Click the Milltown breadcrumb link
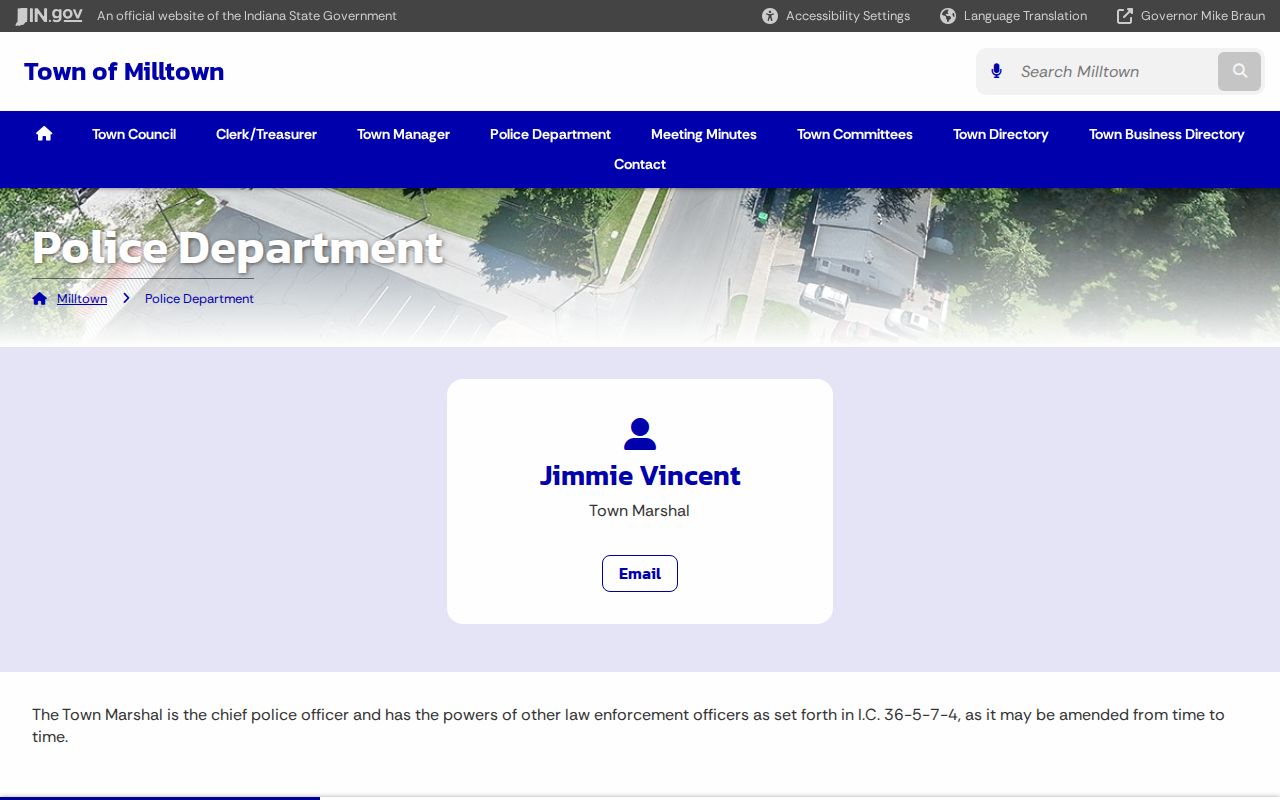1280x800 pixels. (82, 299)
